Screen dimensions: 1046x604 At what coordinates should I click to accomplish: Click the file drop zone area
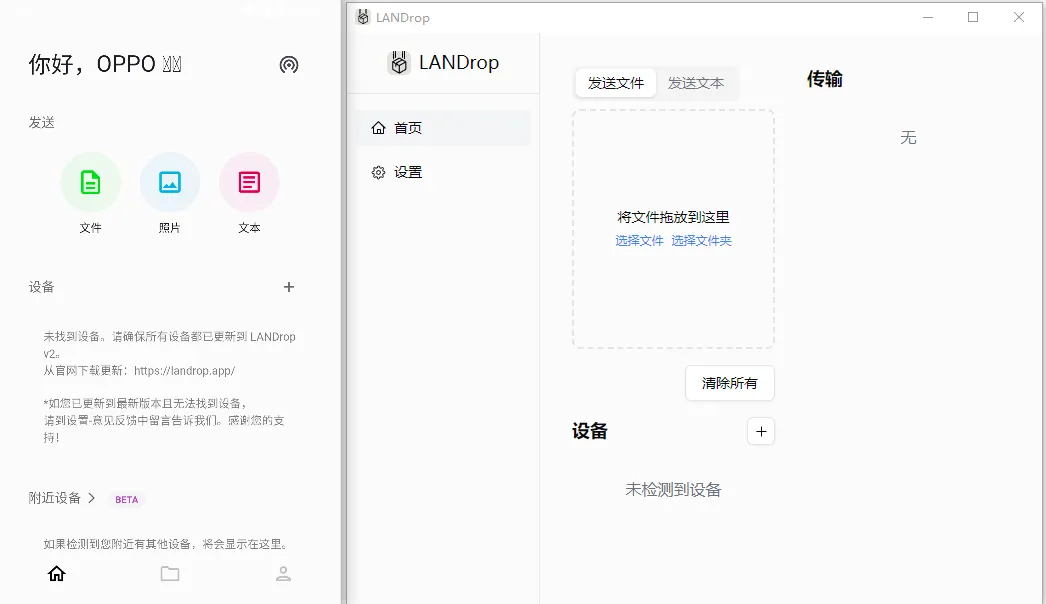673,229
